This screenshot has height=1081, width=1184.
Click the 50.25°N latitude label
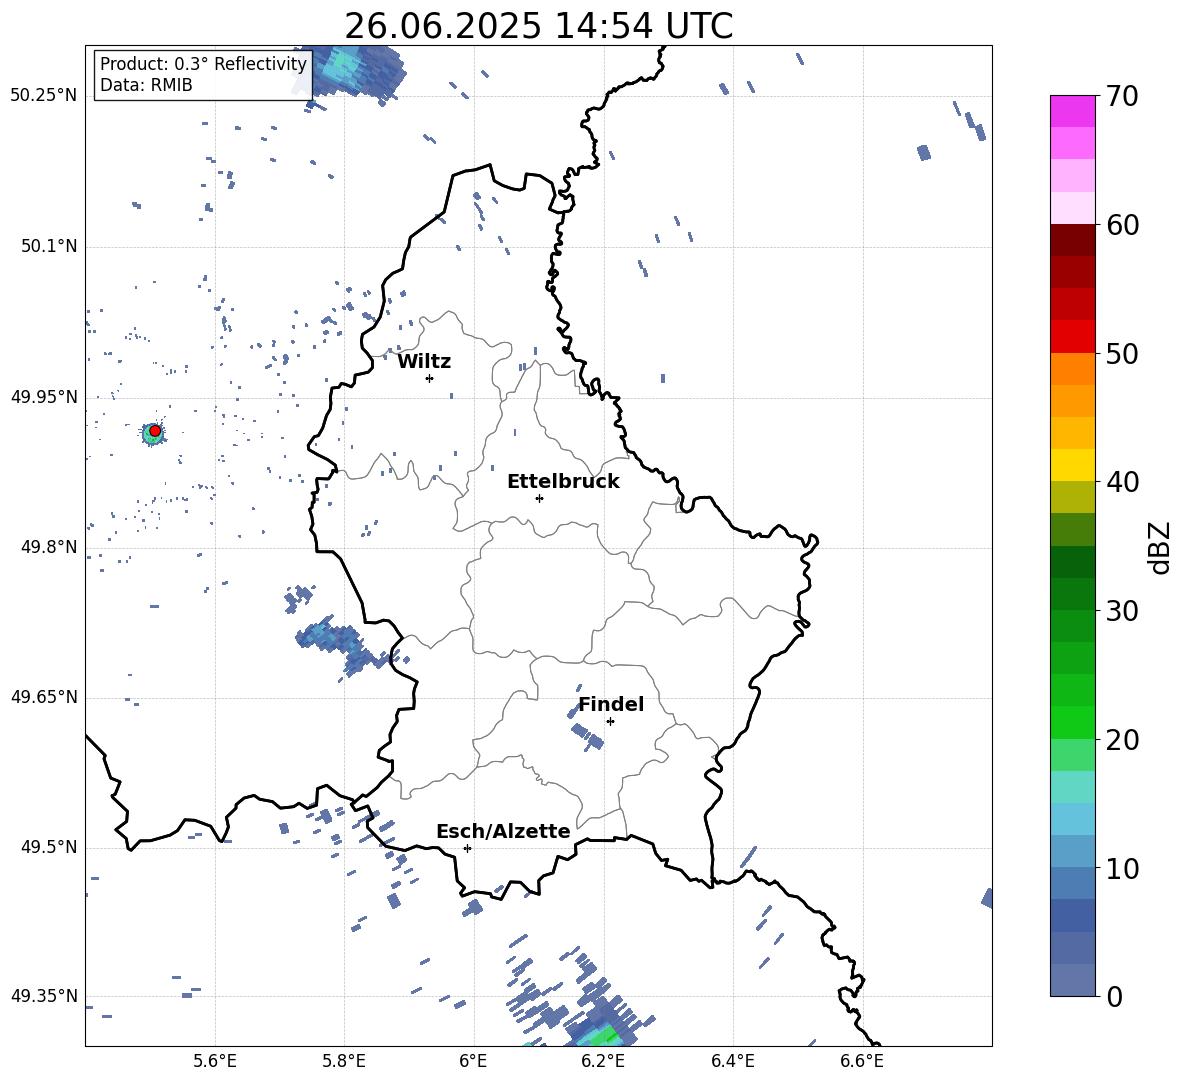pos(44,96)
